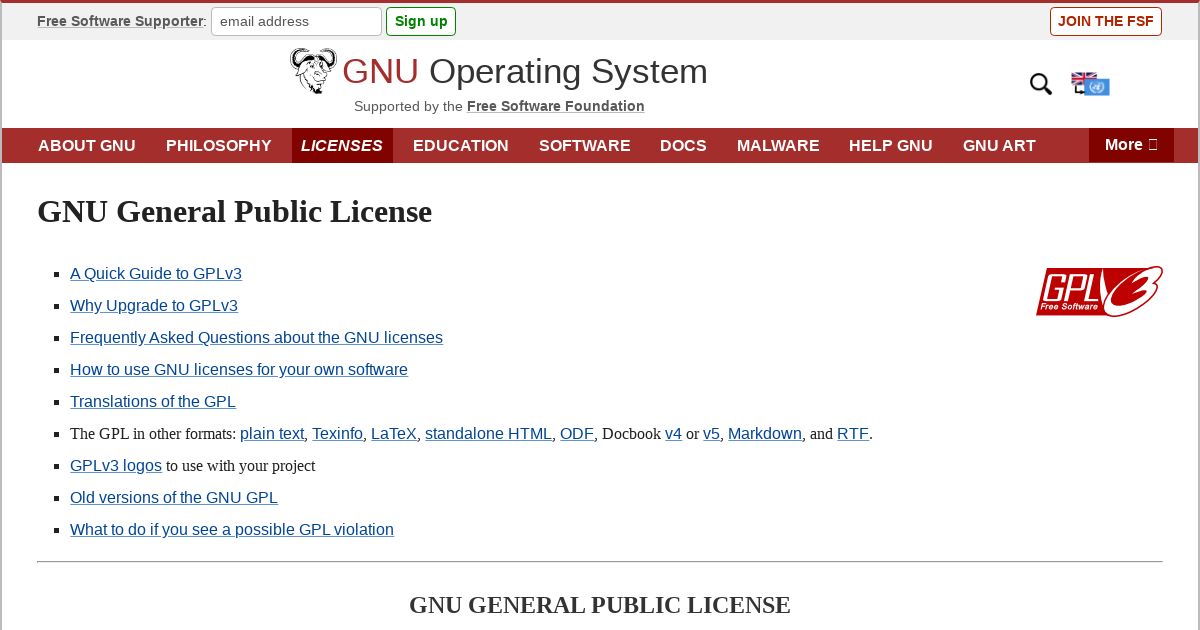Open the Philosophy menu item
The width and height of the screenshot is (1200, 630).
click(x=219, y=145)
